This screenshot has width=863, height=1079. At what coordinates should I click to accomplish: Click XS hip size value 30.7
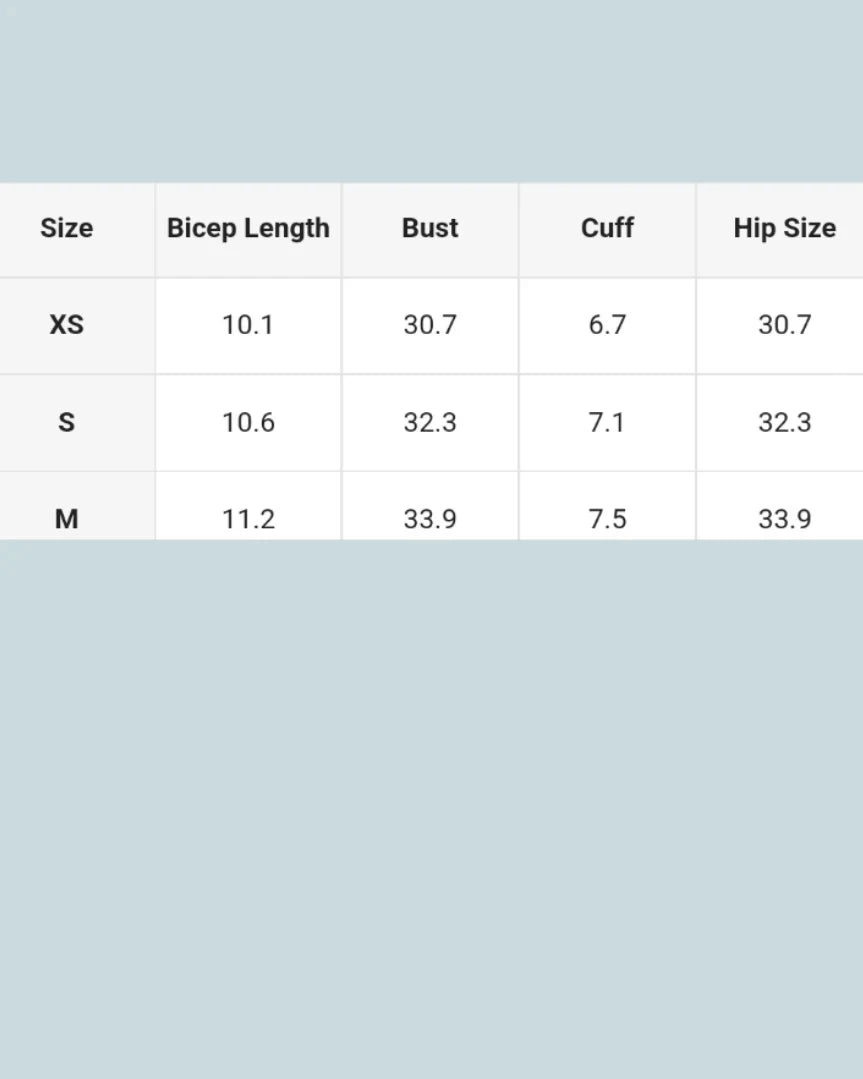pyautogui.click(x=784, y=325)
